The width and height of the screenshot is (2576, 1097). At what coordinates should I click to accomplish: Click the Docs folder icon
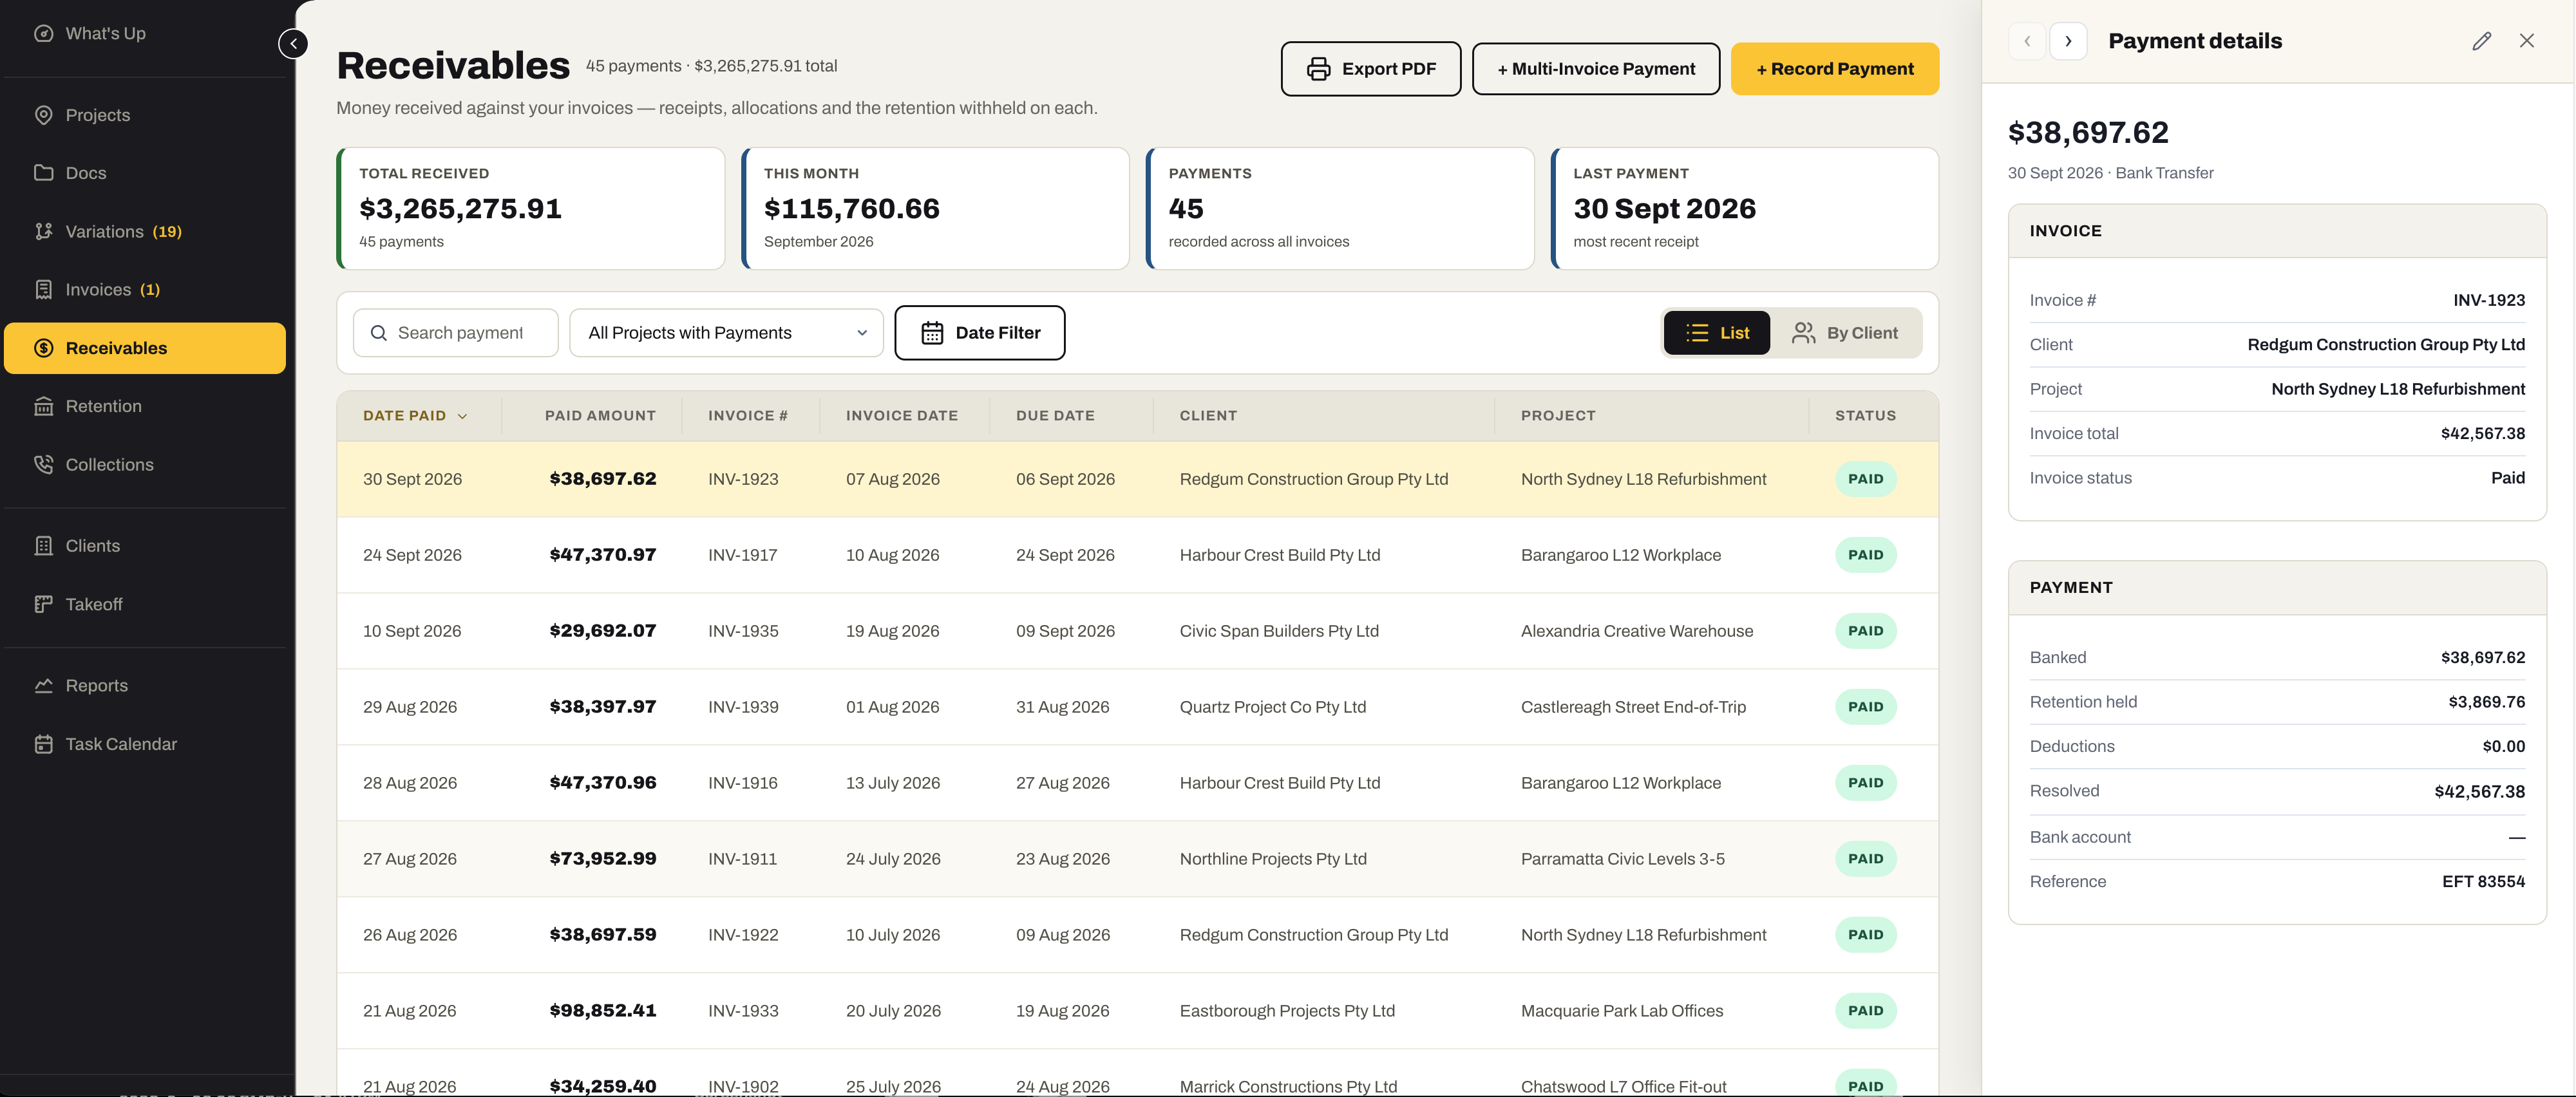coord(43,173)
